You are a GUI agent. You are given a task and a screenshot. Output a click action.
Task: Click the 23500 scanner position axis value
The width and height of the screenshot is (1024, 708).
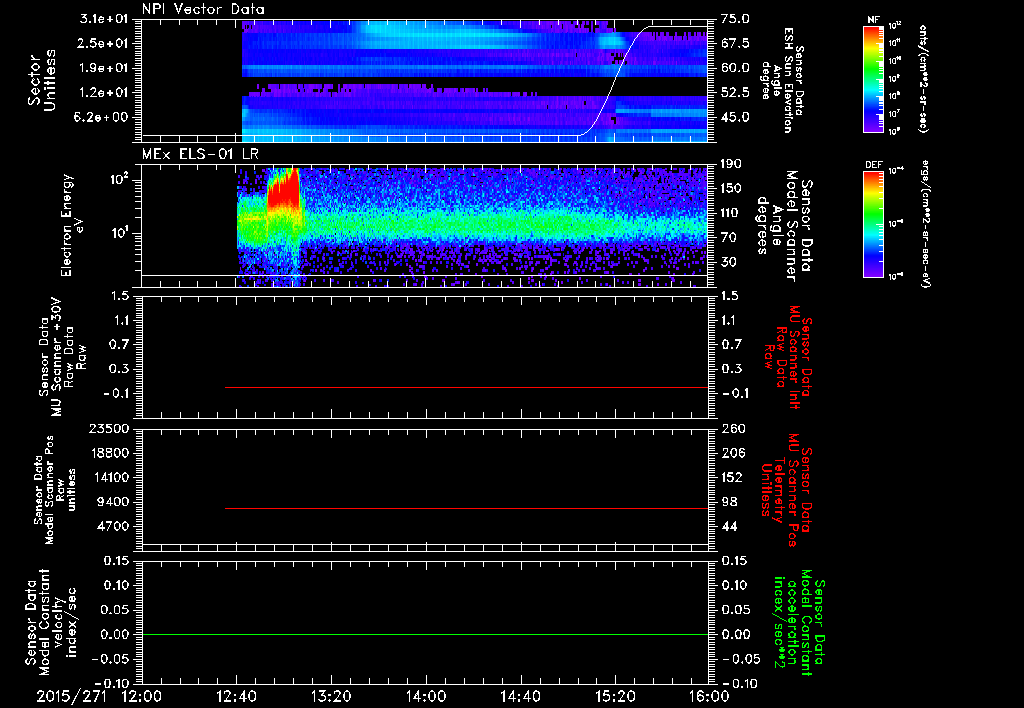pyautogui.click(x=111, y=428)
